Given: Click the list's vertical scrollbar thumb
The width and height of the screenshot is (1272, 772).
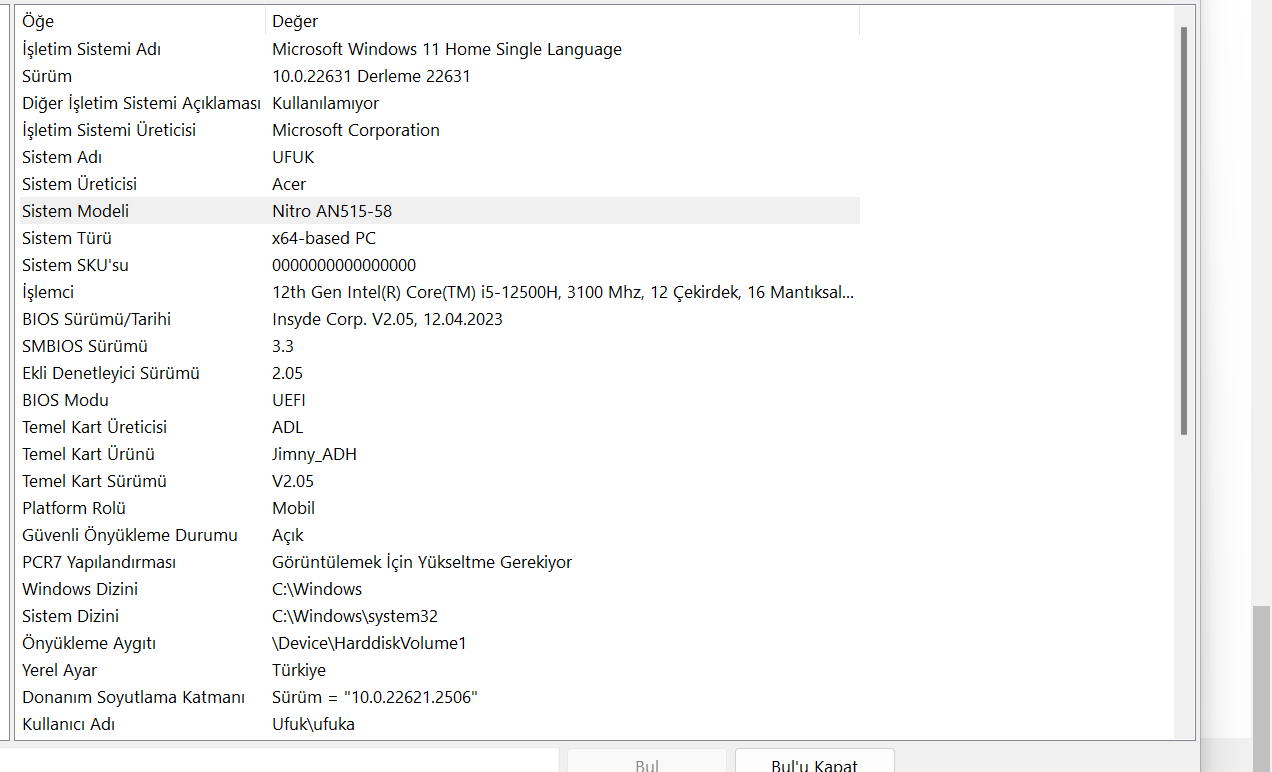Looking at the screenshot, I should 1184,230.
